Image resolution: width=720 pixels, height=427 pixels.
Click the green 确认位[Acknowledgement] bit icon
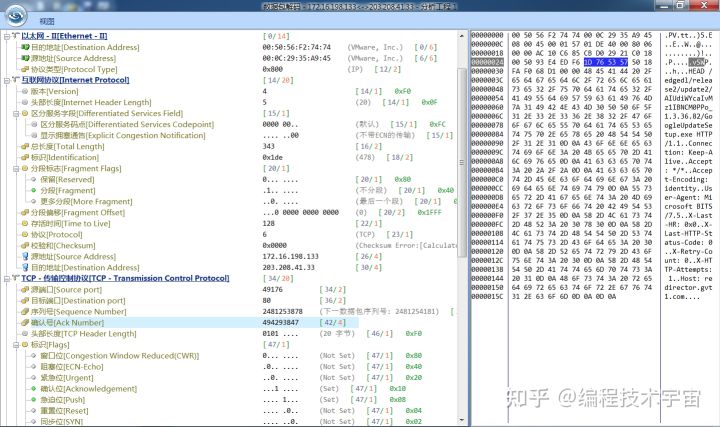click(x=34, y=389)
